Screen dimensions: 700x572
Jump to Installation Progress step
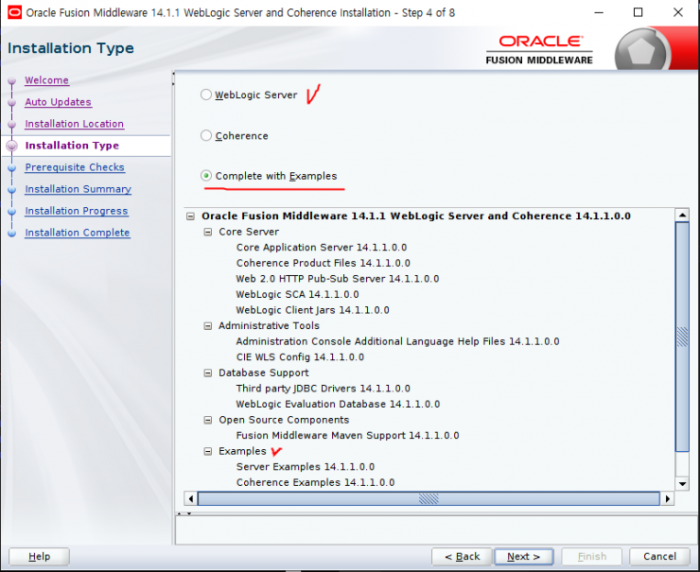click(x=76, y=211)
